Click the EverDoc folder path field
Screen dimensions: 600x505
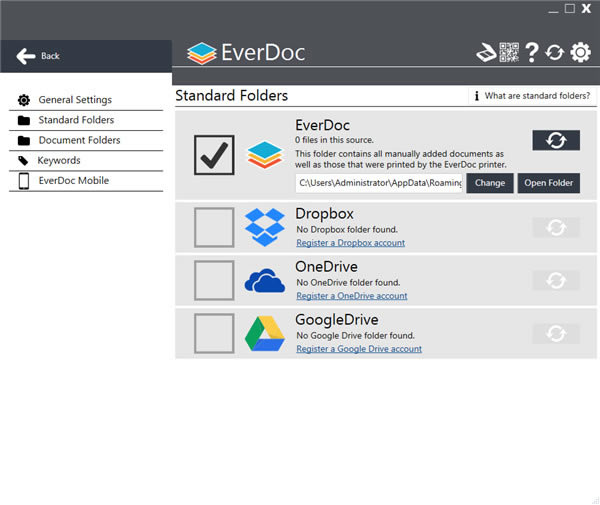click(379, 183)
